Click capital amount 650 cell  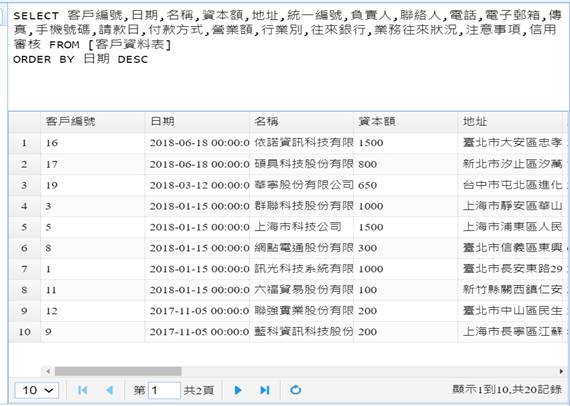pos(406,185)
